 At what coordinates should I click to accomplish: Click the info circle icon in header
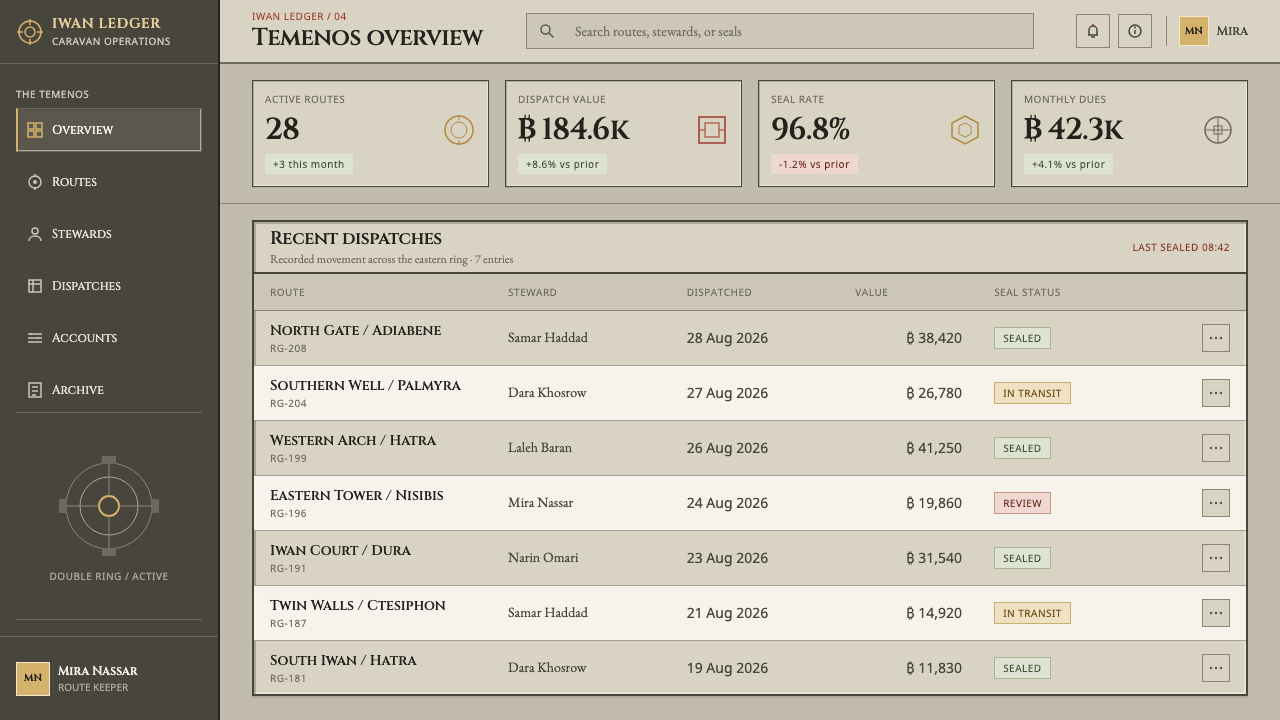click(1135, 31)
